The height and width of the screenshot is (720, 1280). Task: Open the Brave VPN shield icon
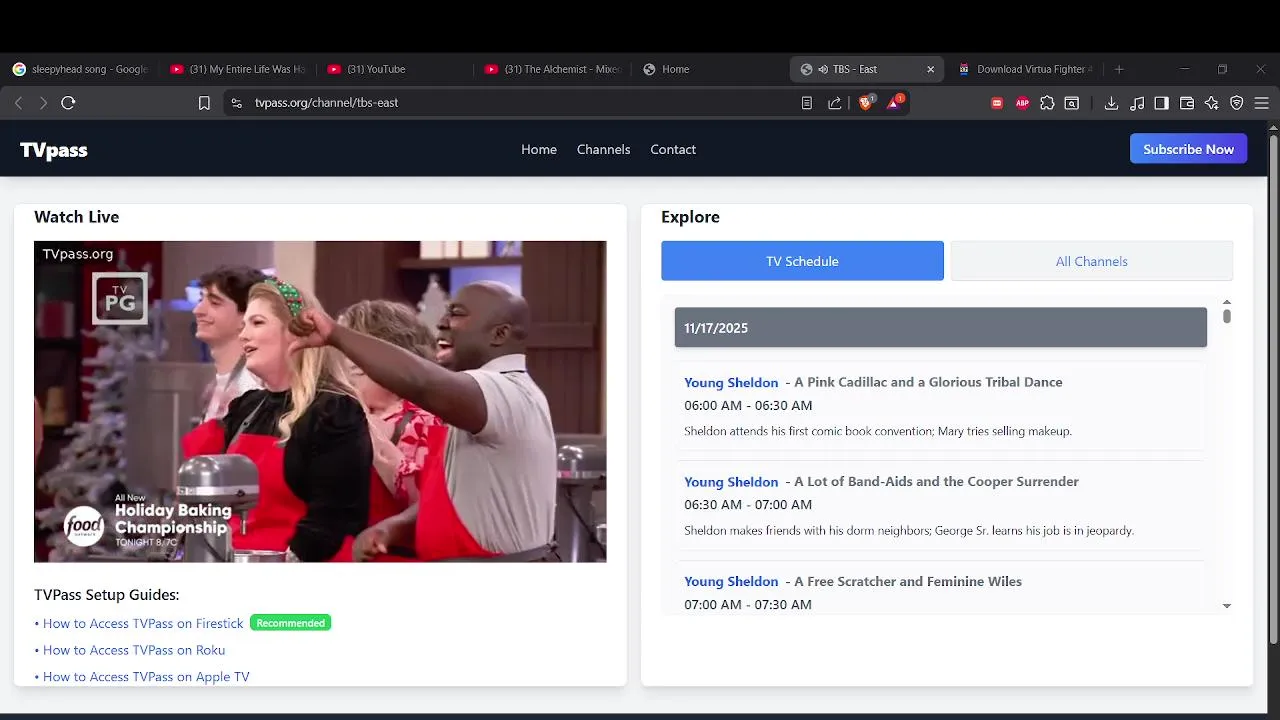pyautogui.click(x=1237, y=103)
